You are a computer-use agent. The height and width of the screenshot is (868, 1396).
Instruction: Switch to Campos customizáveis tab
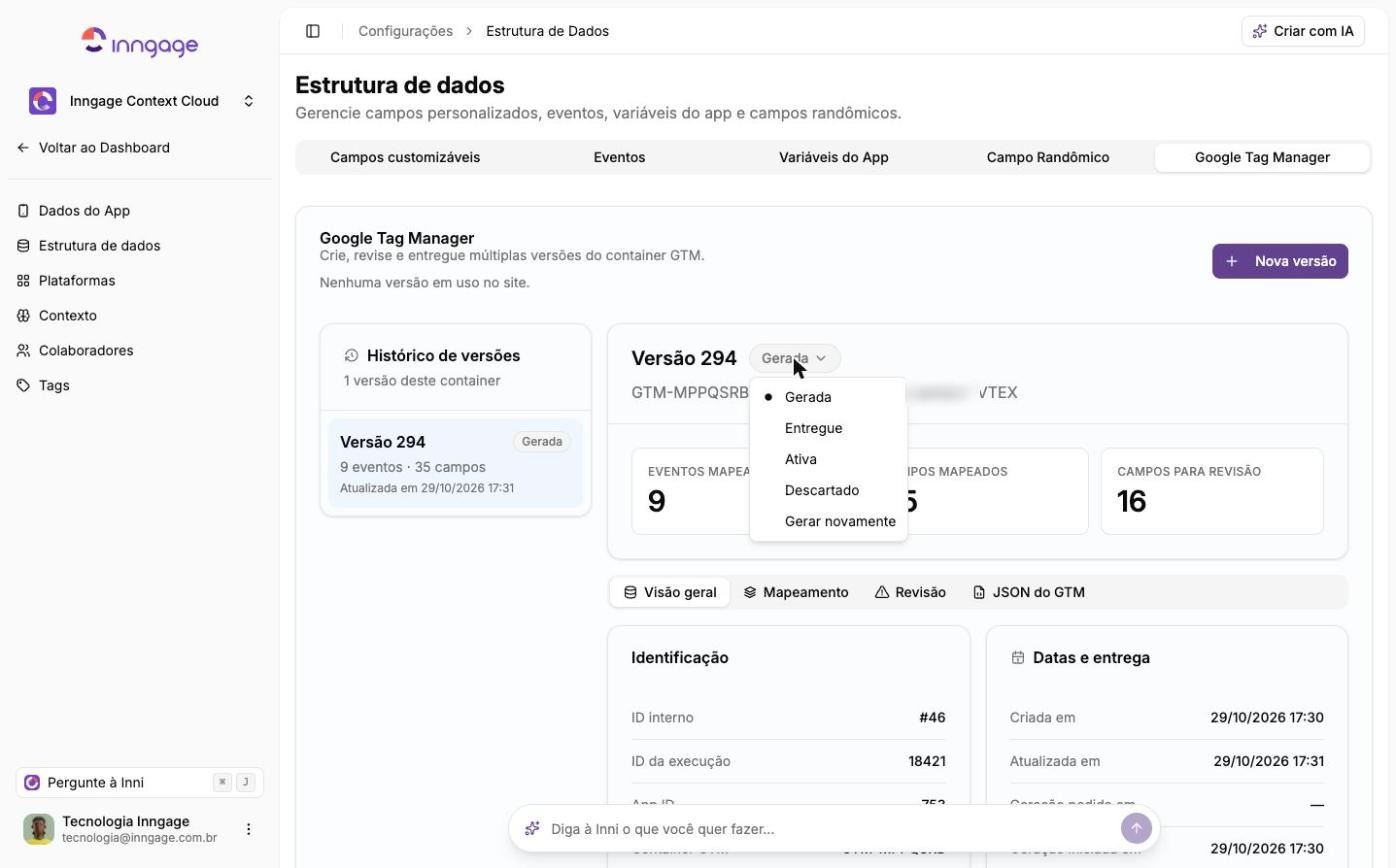click(405, 157)
